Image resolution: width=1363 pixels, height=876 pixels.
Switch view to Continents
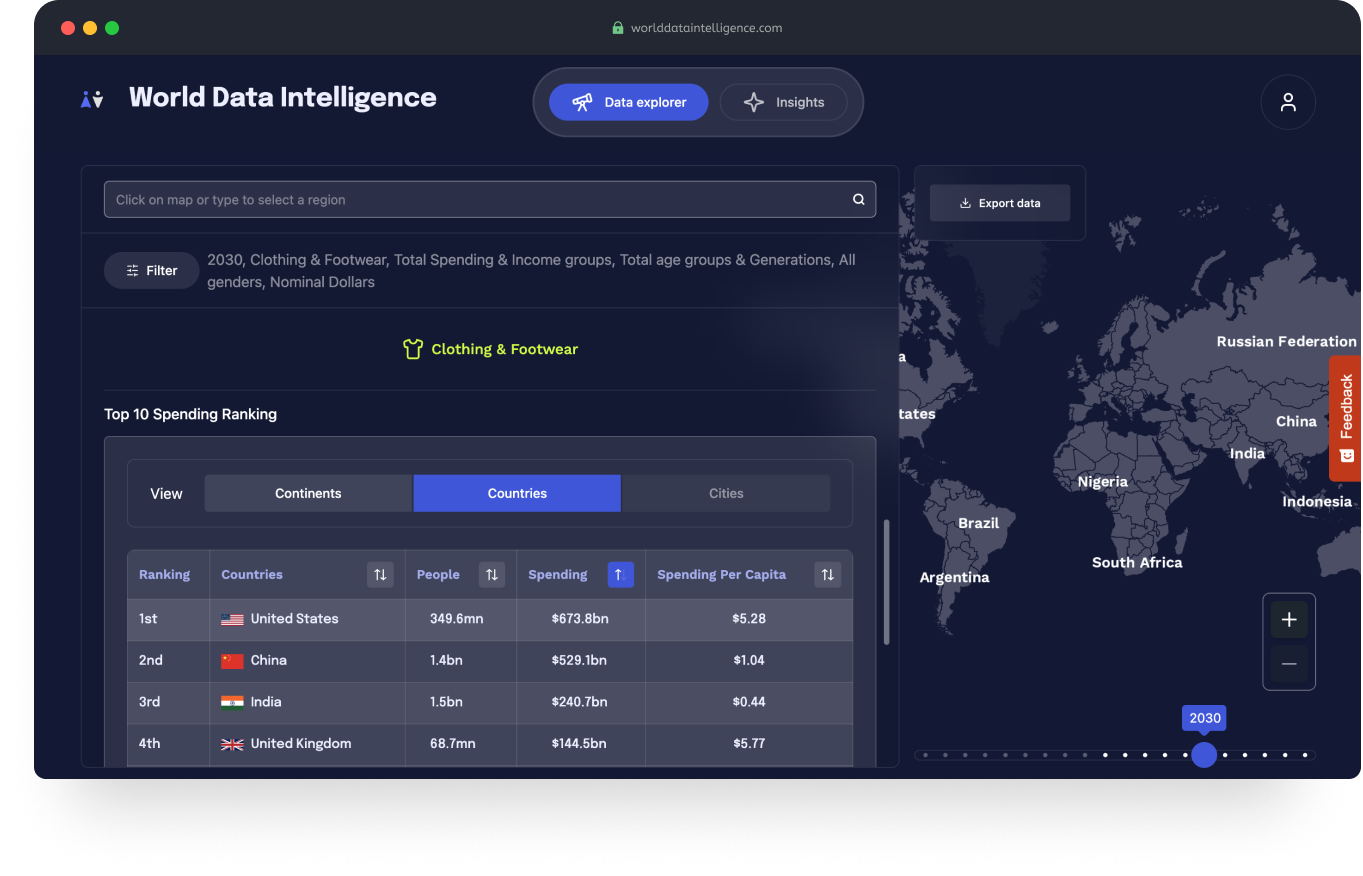coord(307,493)
